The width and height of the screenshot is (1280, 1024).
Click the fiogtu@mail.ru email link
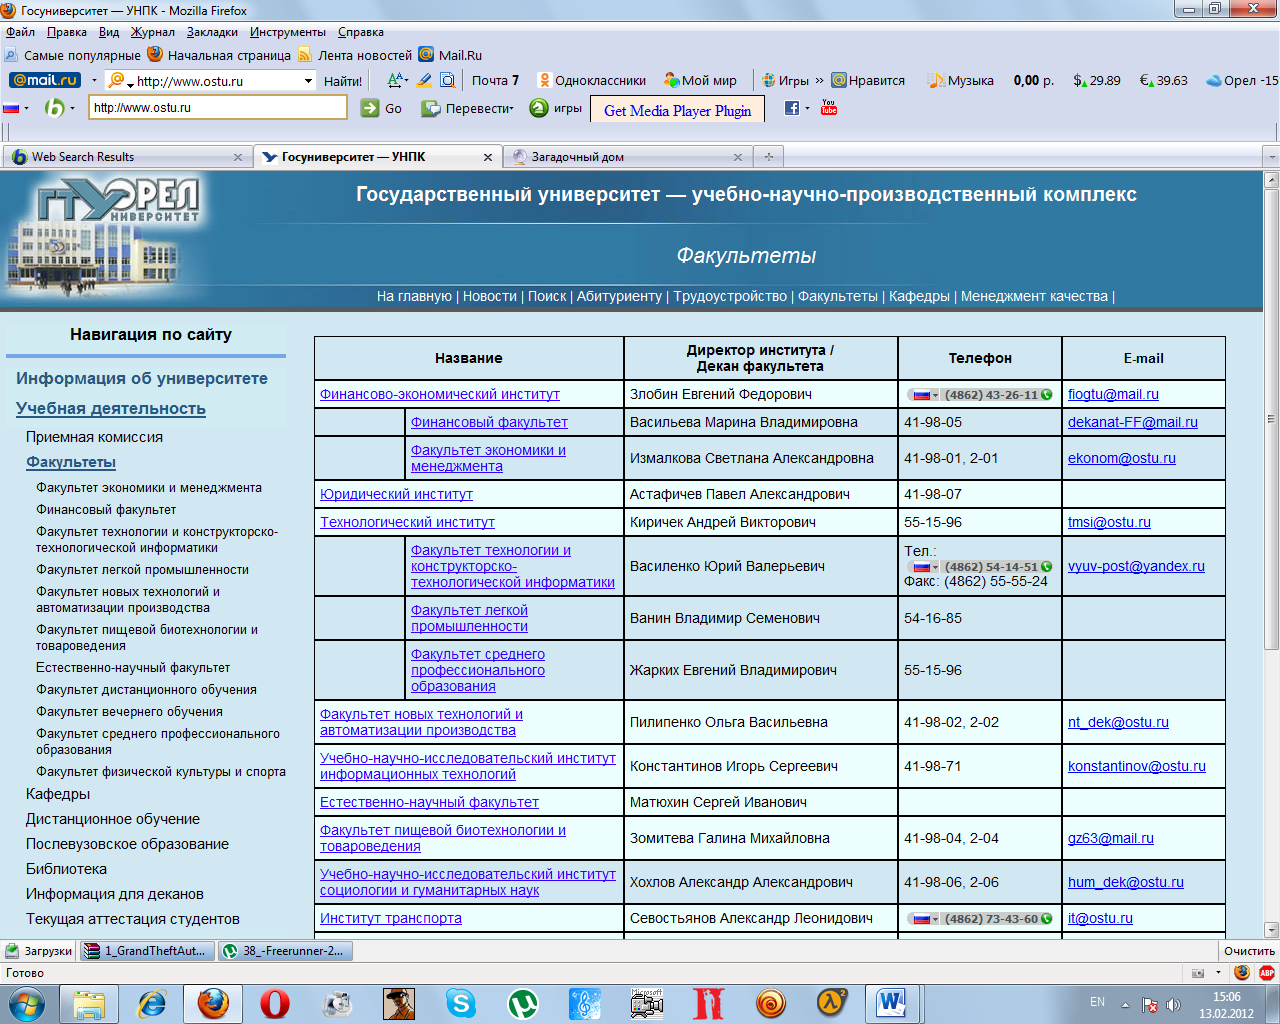click(x=1113, y=394)
